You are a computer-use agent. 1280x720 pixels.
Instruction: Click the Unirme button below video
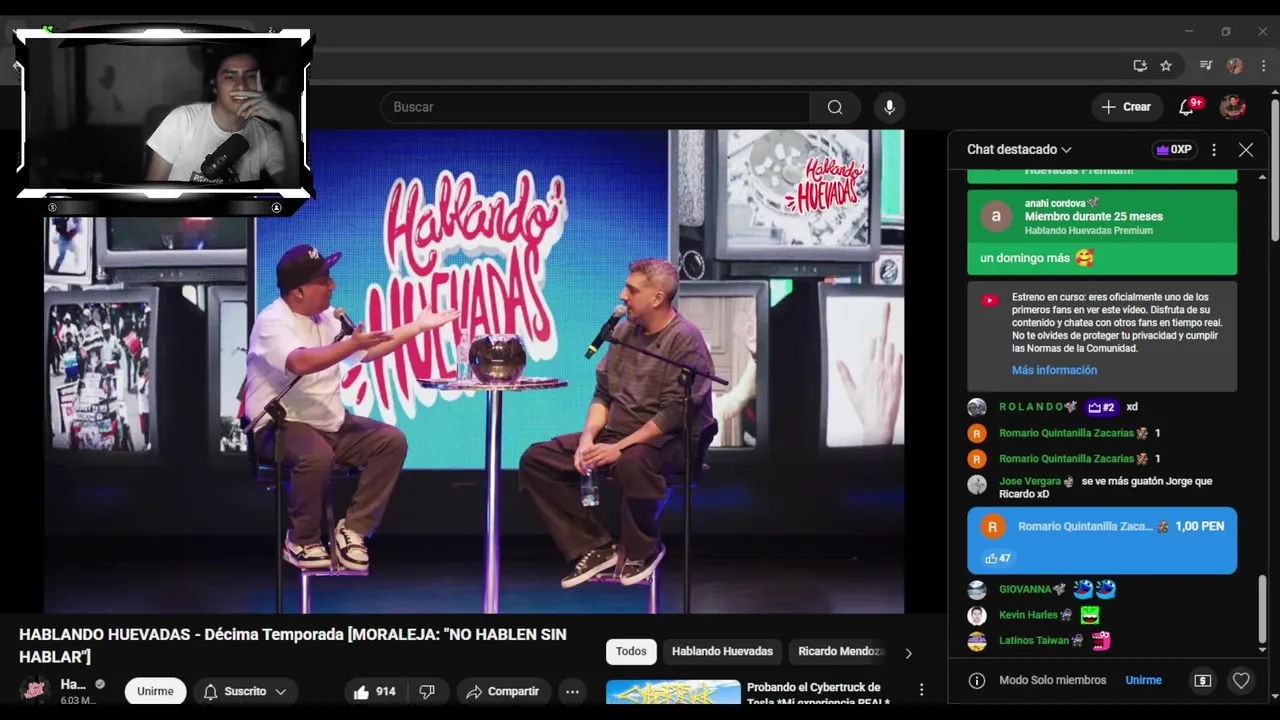pyautogui.click(x=155, y=691)
